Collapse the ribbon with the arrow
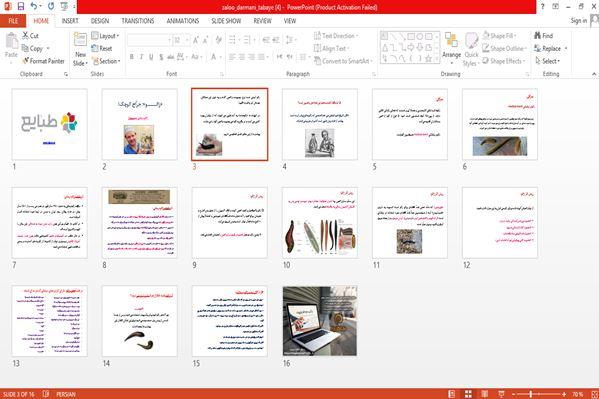The image size is (599, 399). (594, 74)
